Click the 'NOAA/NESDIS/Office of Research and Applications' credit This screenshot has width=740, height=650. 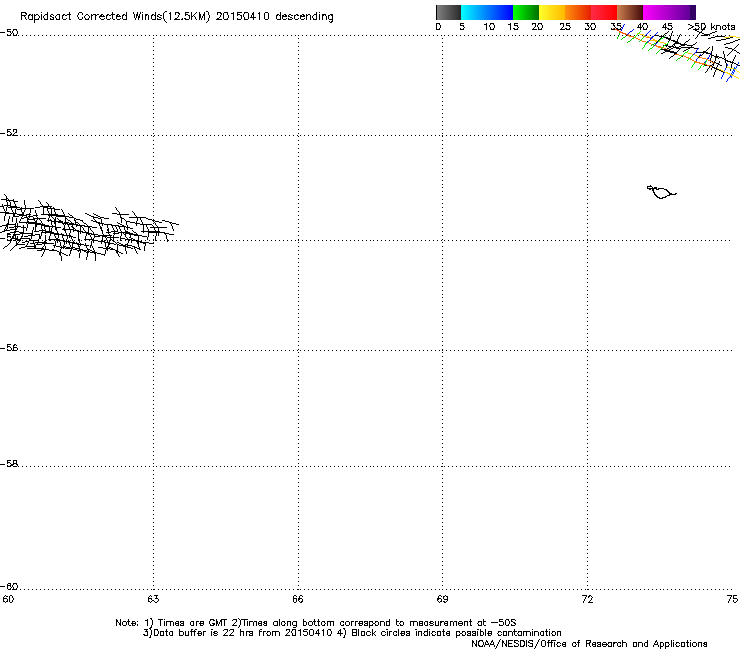point(589,644)
